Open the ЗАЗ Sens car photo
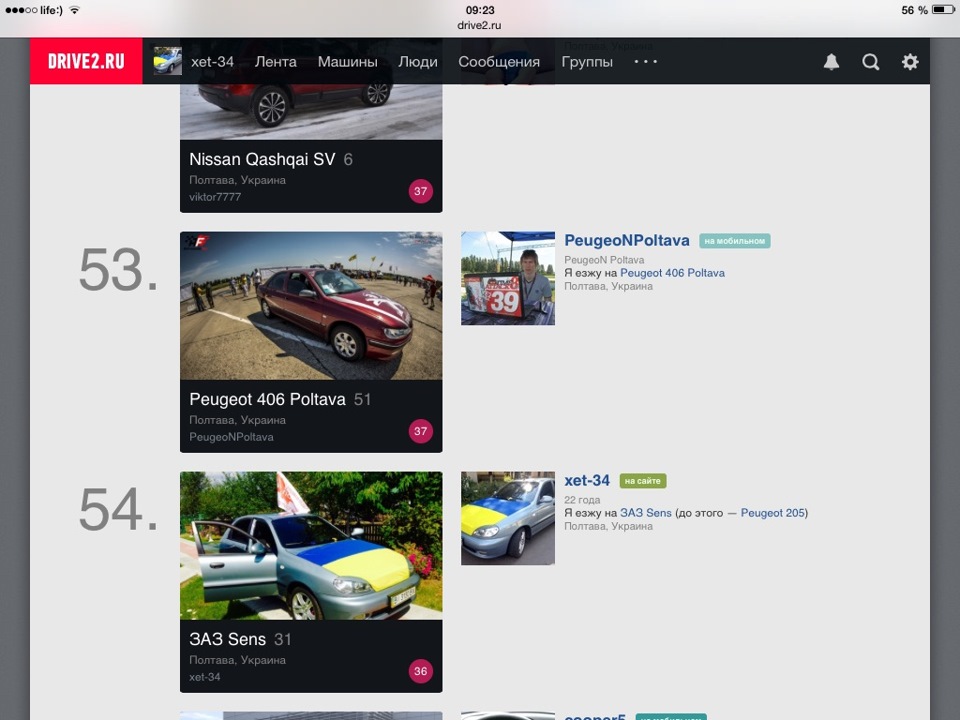This screenshot has width=960, height=720. (x=311, y=546)
